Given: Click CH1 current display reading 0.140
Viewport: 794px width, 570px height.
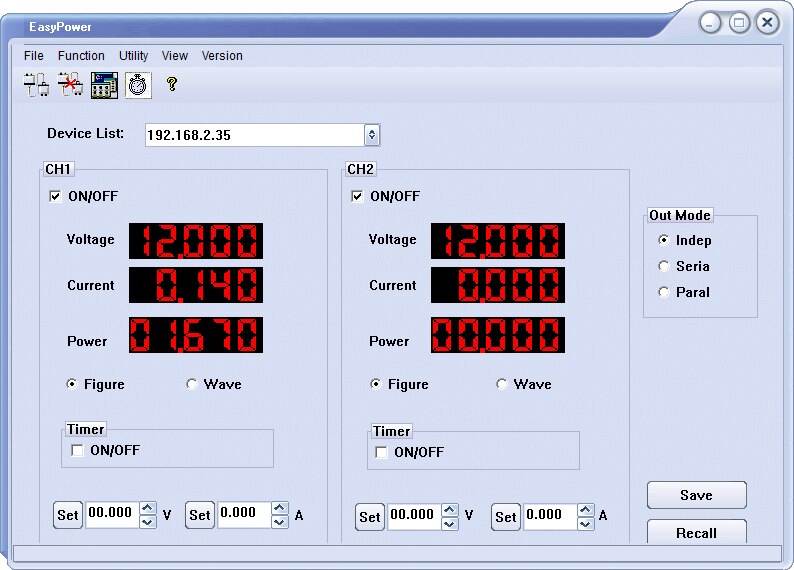Looking at the screenshot, I should 196,285.
